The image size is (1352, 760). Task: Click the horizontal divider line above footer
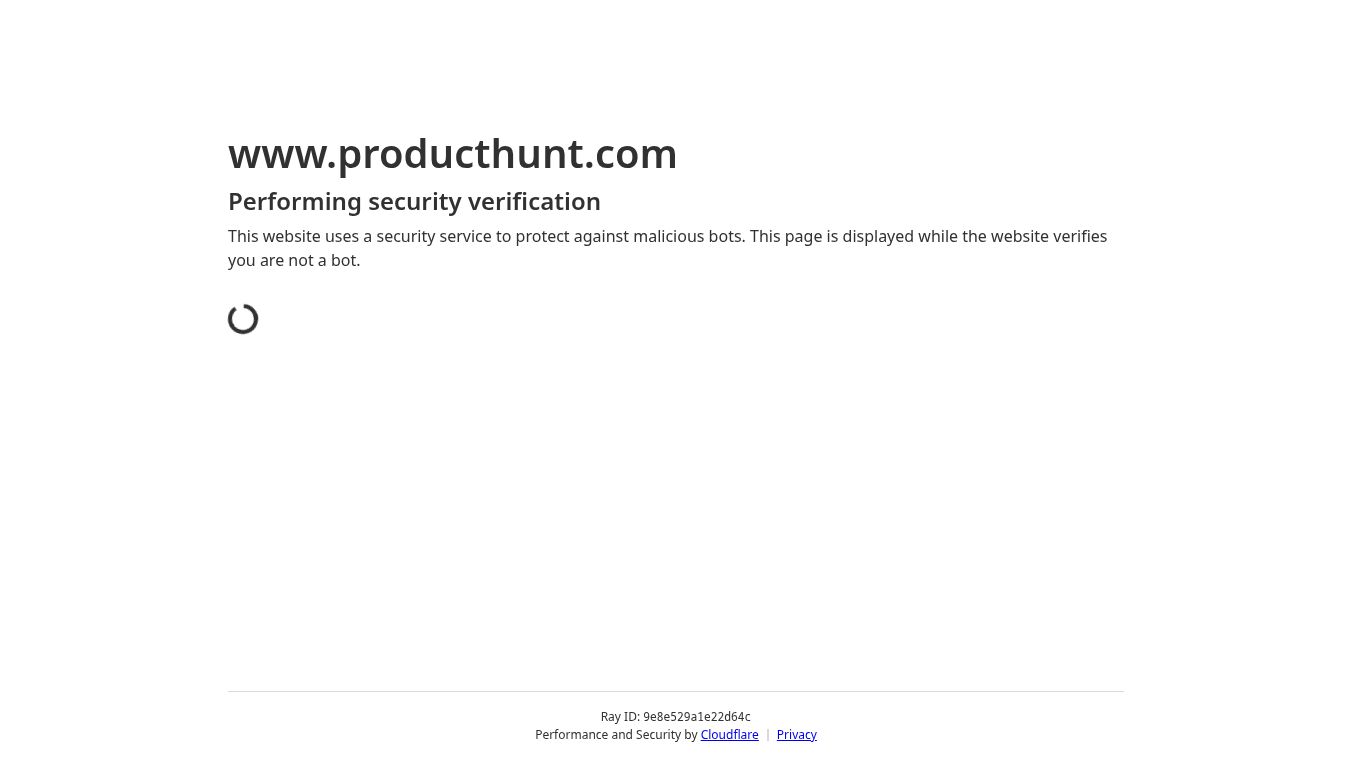click(x=676, y=691)
